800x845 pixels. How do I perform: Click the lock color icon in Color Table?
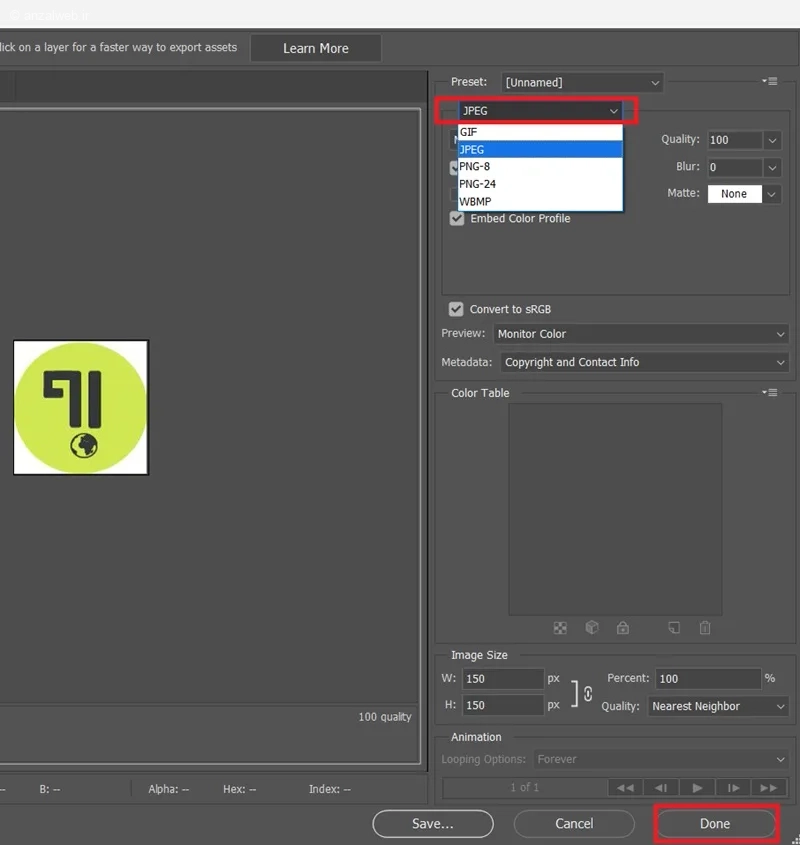pyautogui.click(x=623, y=627)
